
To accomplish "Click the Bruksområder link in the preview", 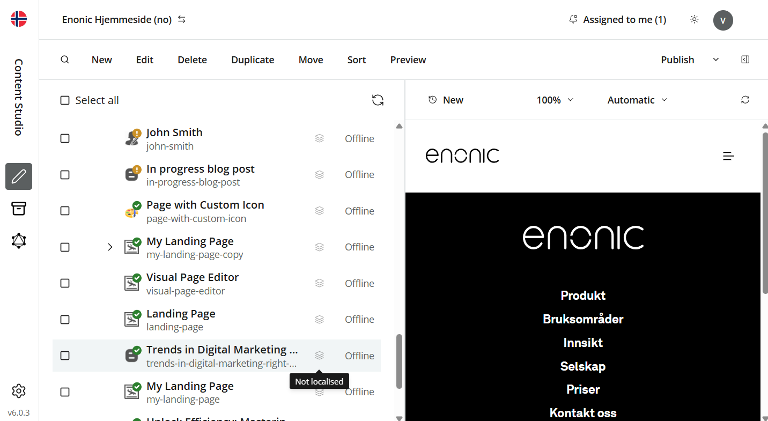I will point(583,319).
